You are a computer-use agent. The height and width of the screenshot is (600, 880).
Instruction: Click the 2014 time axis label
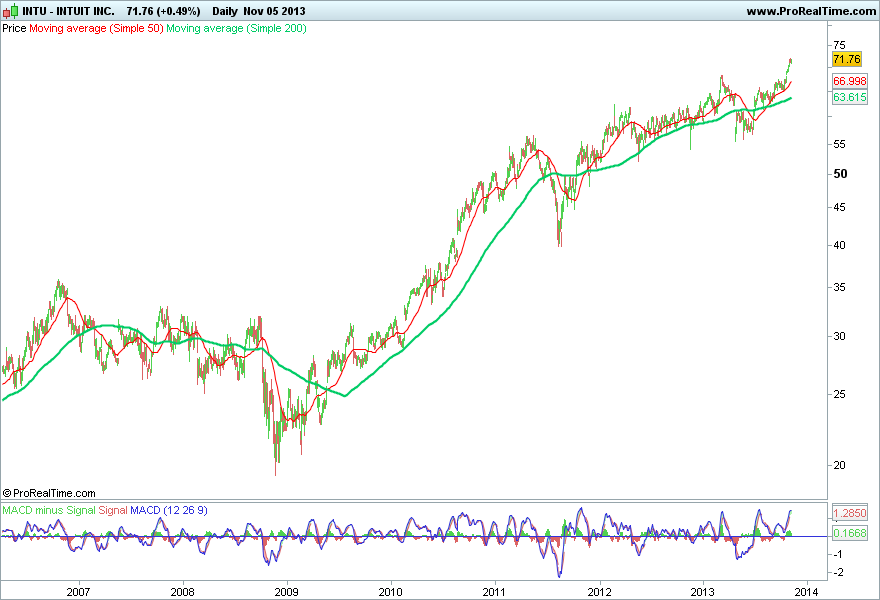[807, 592]
